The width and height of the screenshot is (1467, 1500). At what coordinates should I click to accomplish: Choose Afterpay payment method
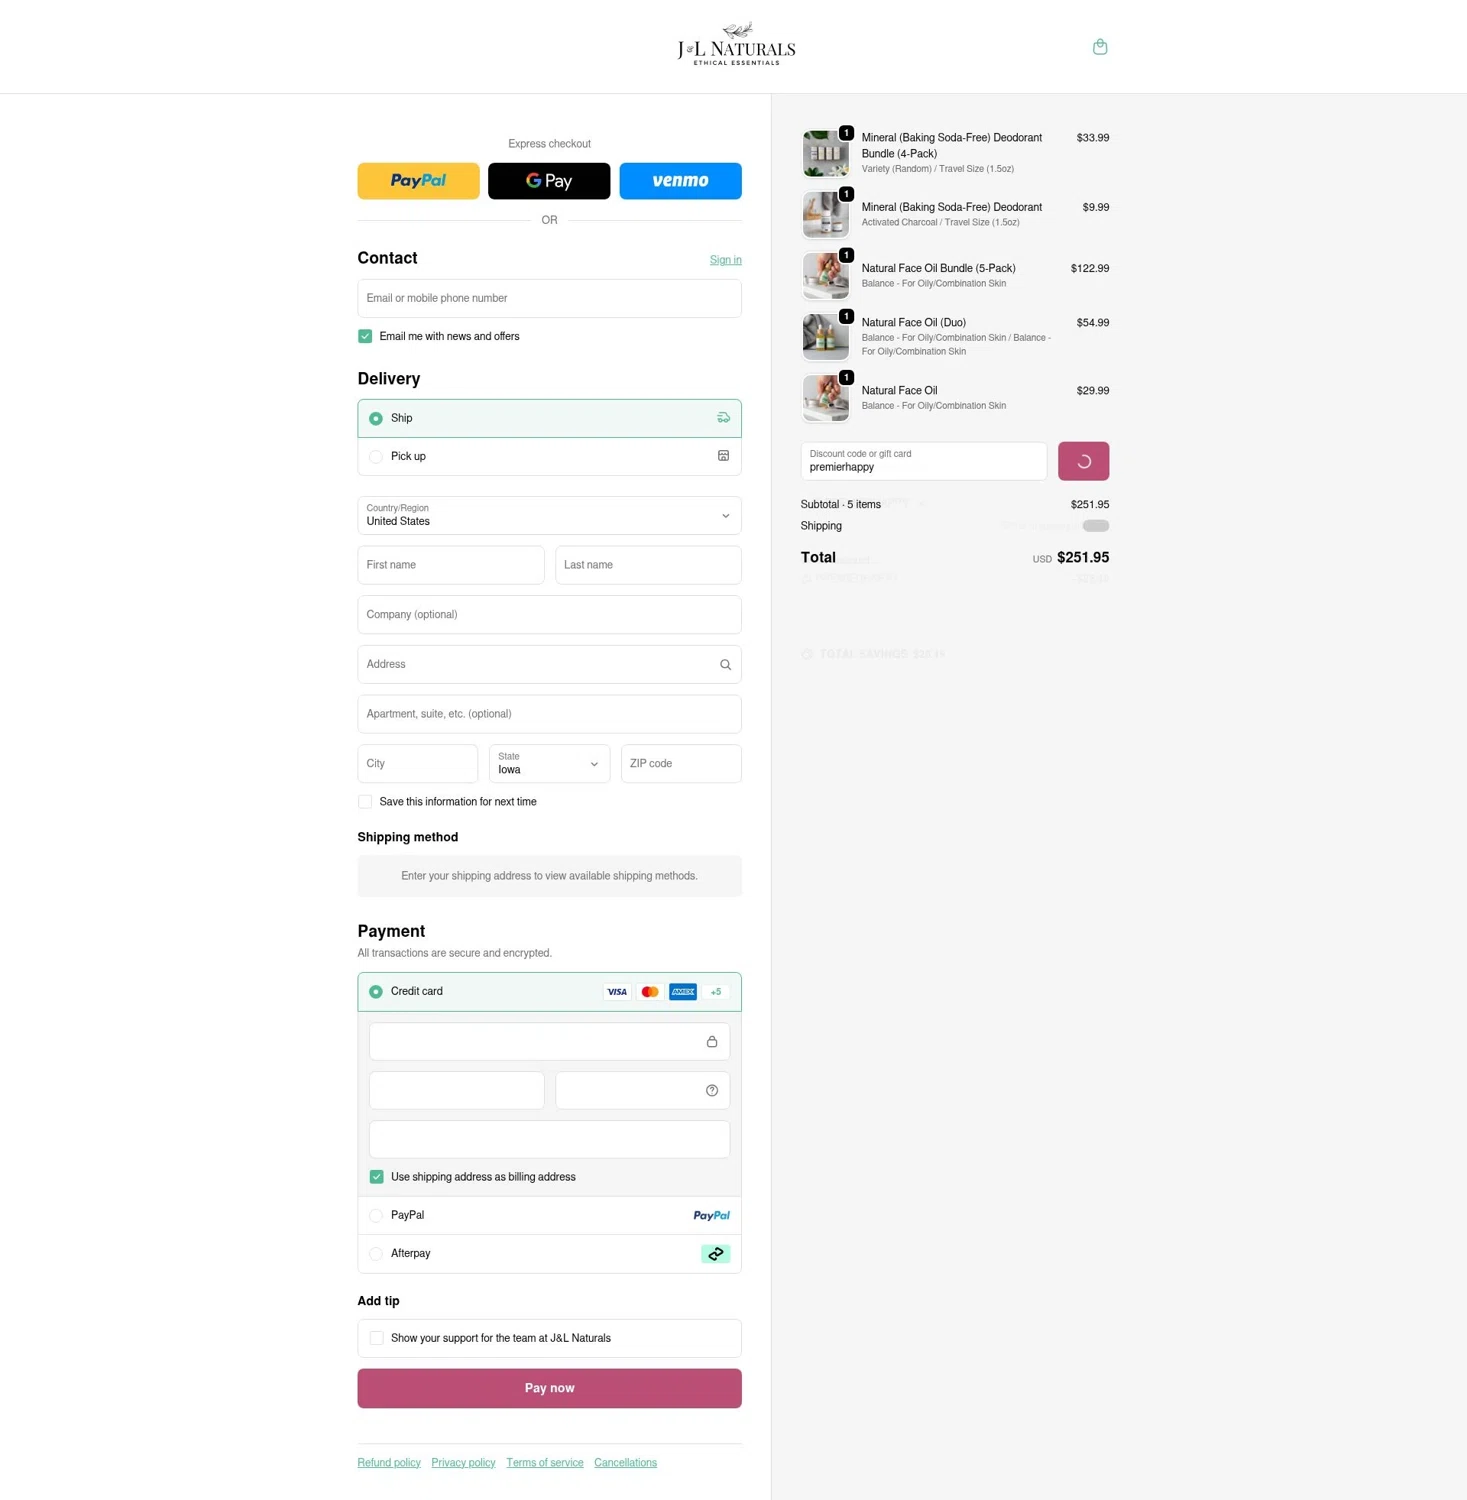click(549, 1254)
